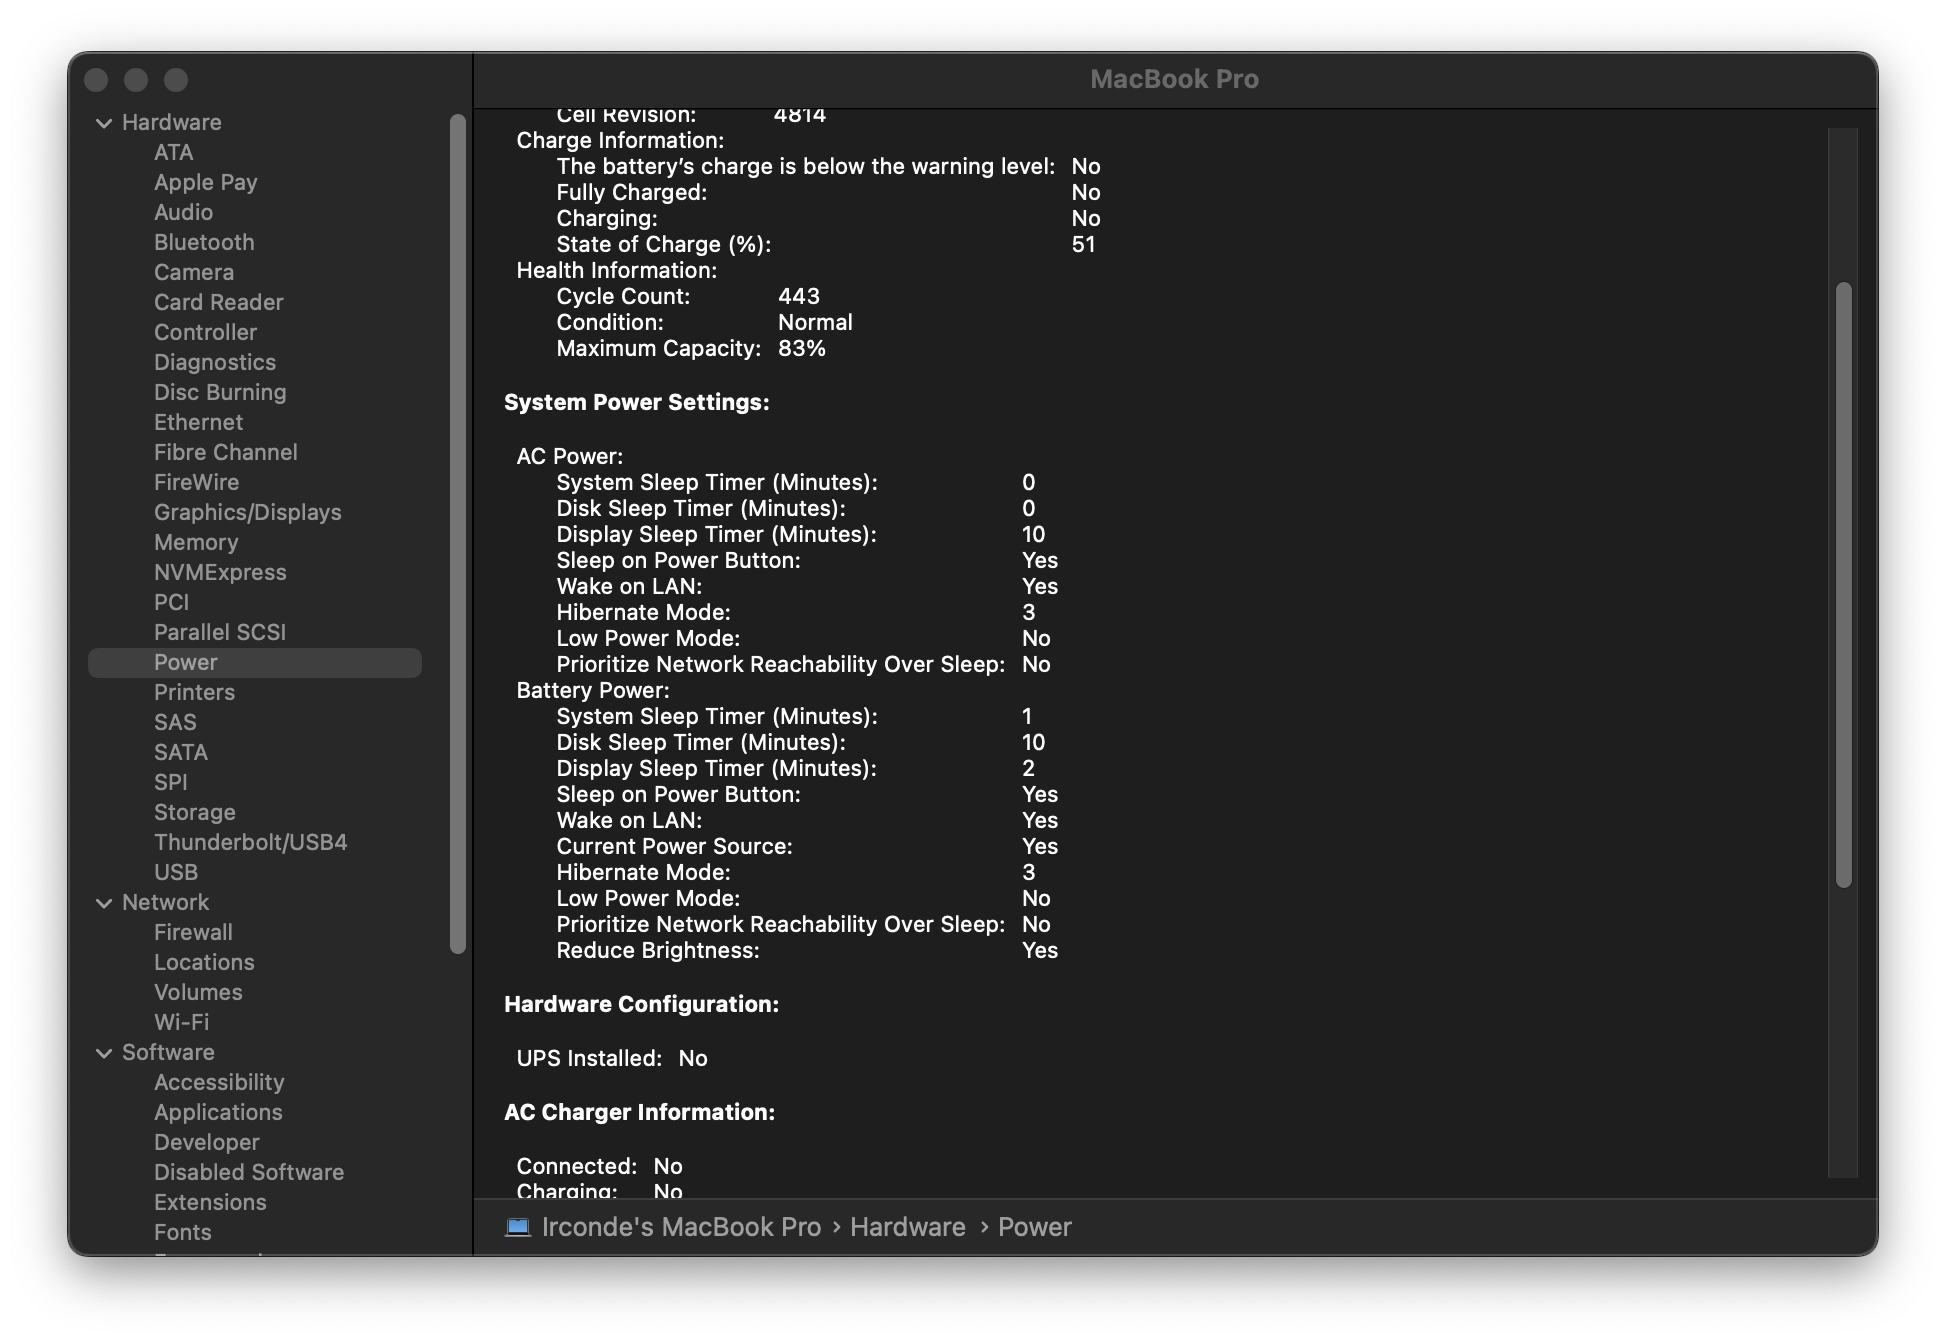Open Applications under Software
The image size is (1946, 1340).
tap(218, 1112)
